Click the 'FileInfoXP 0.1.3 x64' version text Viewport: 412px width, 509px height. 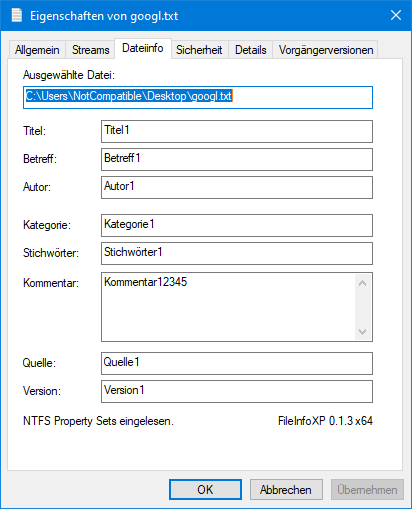point(325,421)
